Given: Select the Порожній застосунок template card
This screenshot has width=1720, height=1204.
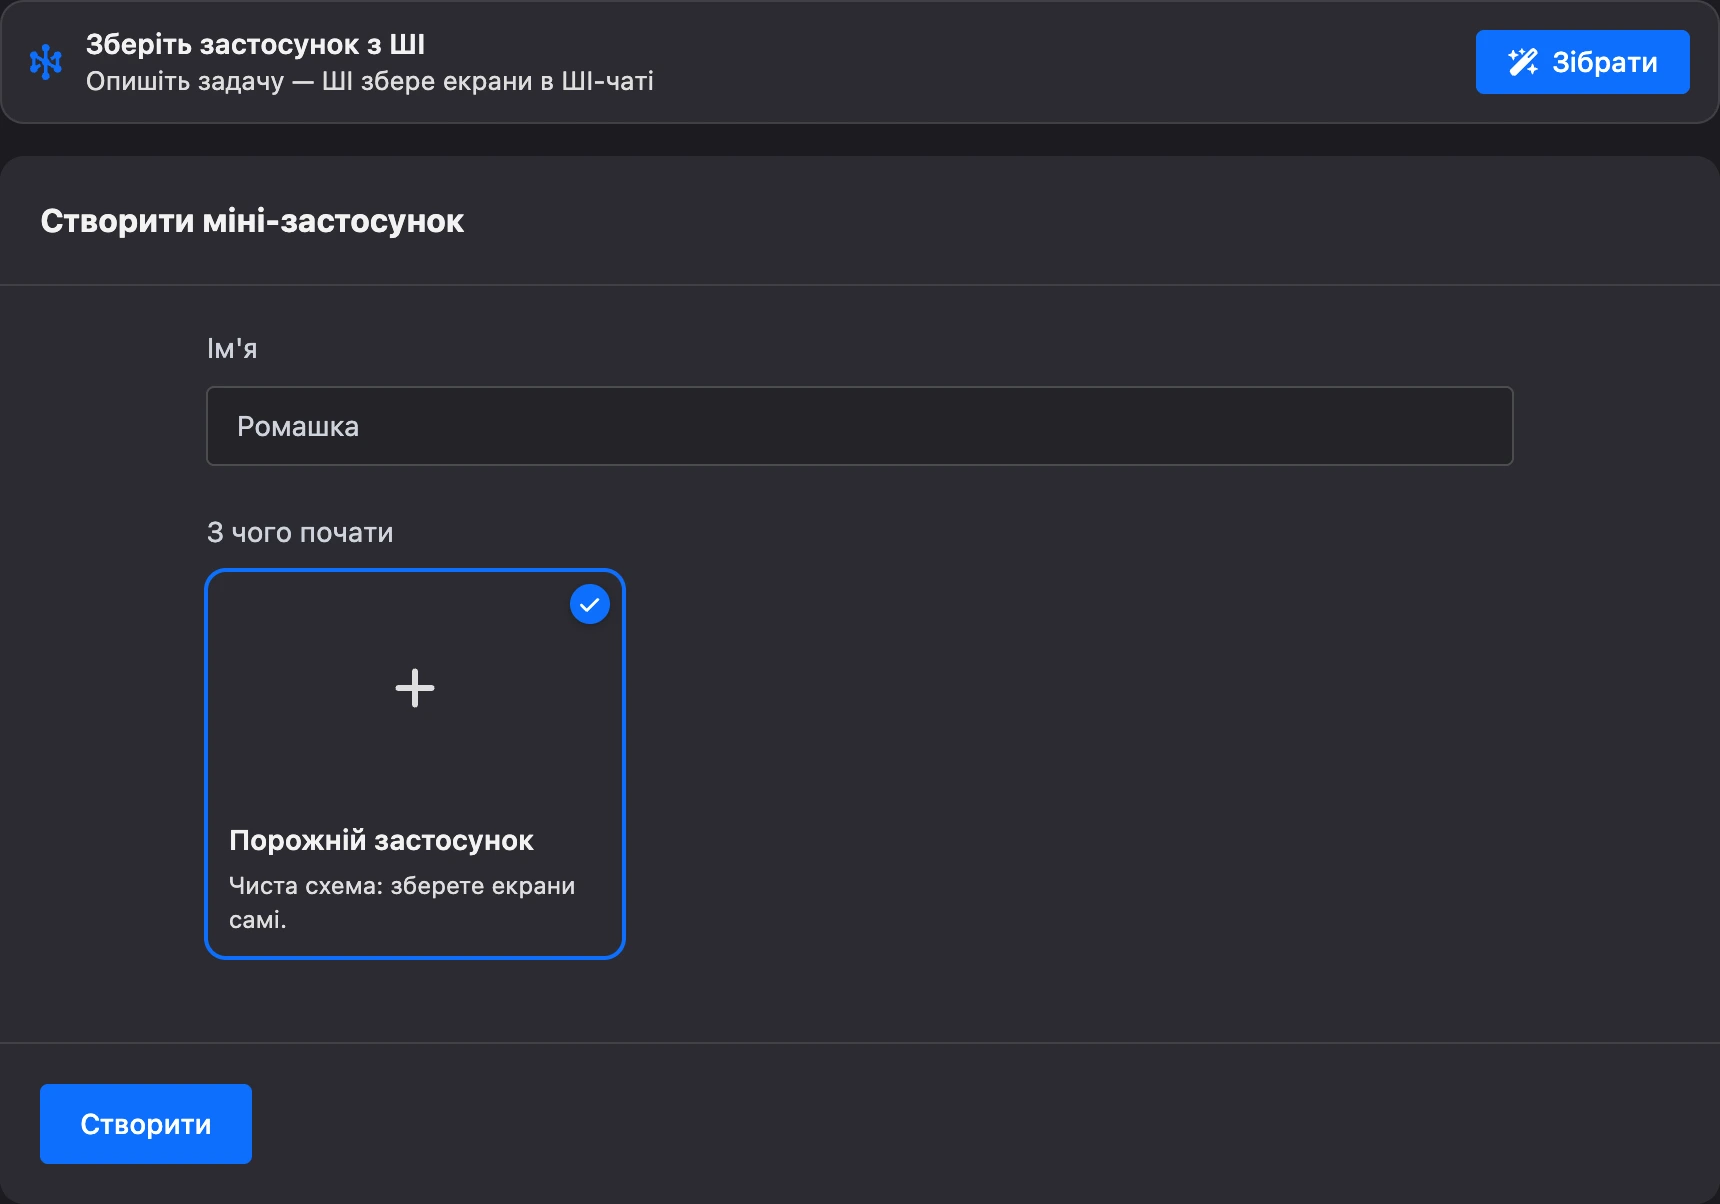Looking at the screenshot, I should [x=415, y=764].
